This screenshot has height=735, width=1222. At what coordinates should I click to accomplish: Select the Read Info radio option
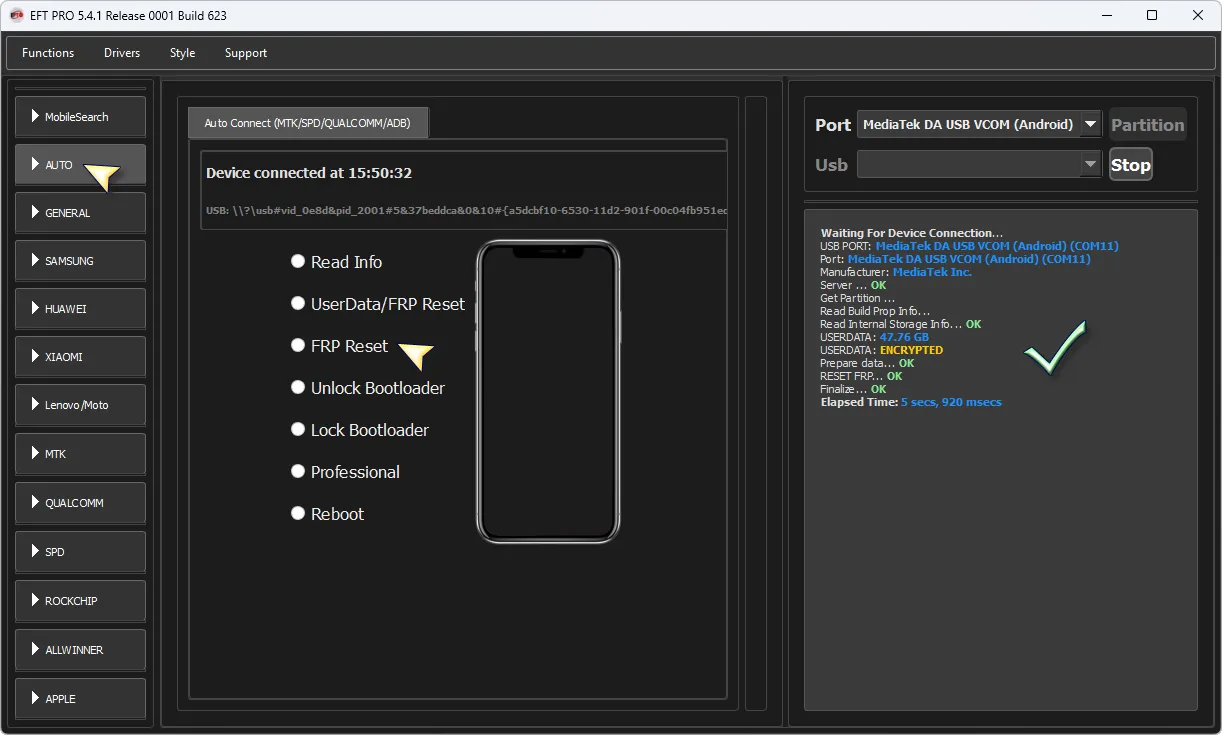point(298,261)
